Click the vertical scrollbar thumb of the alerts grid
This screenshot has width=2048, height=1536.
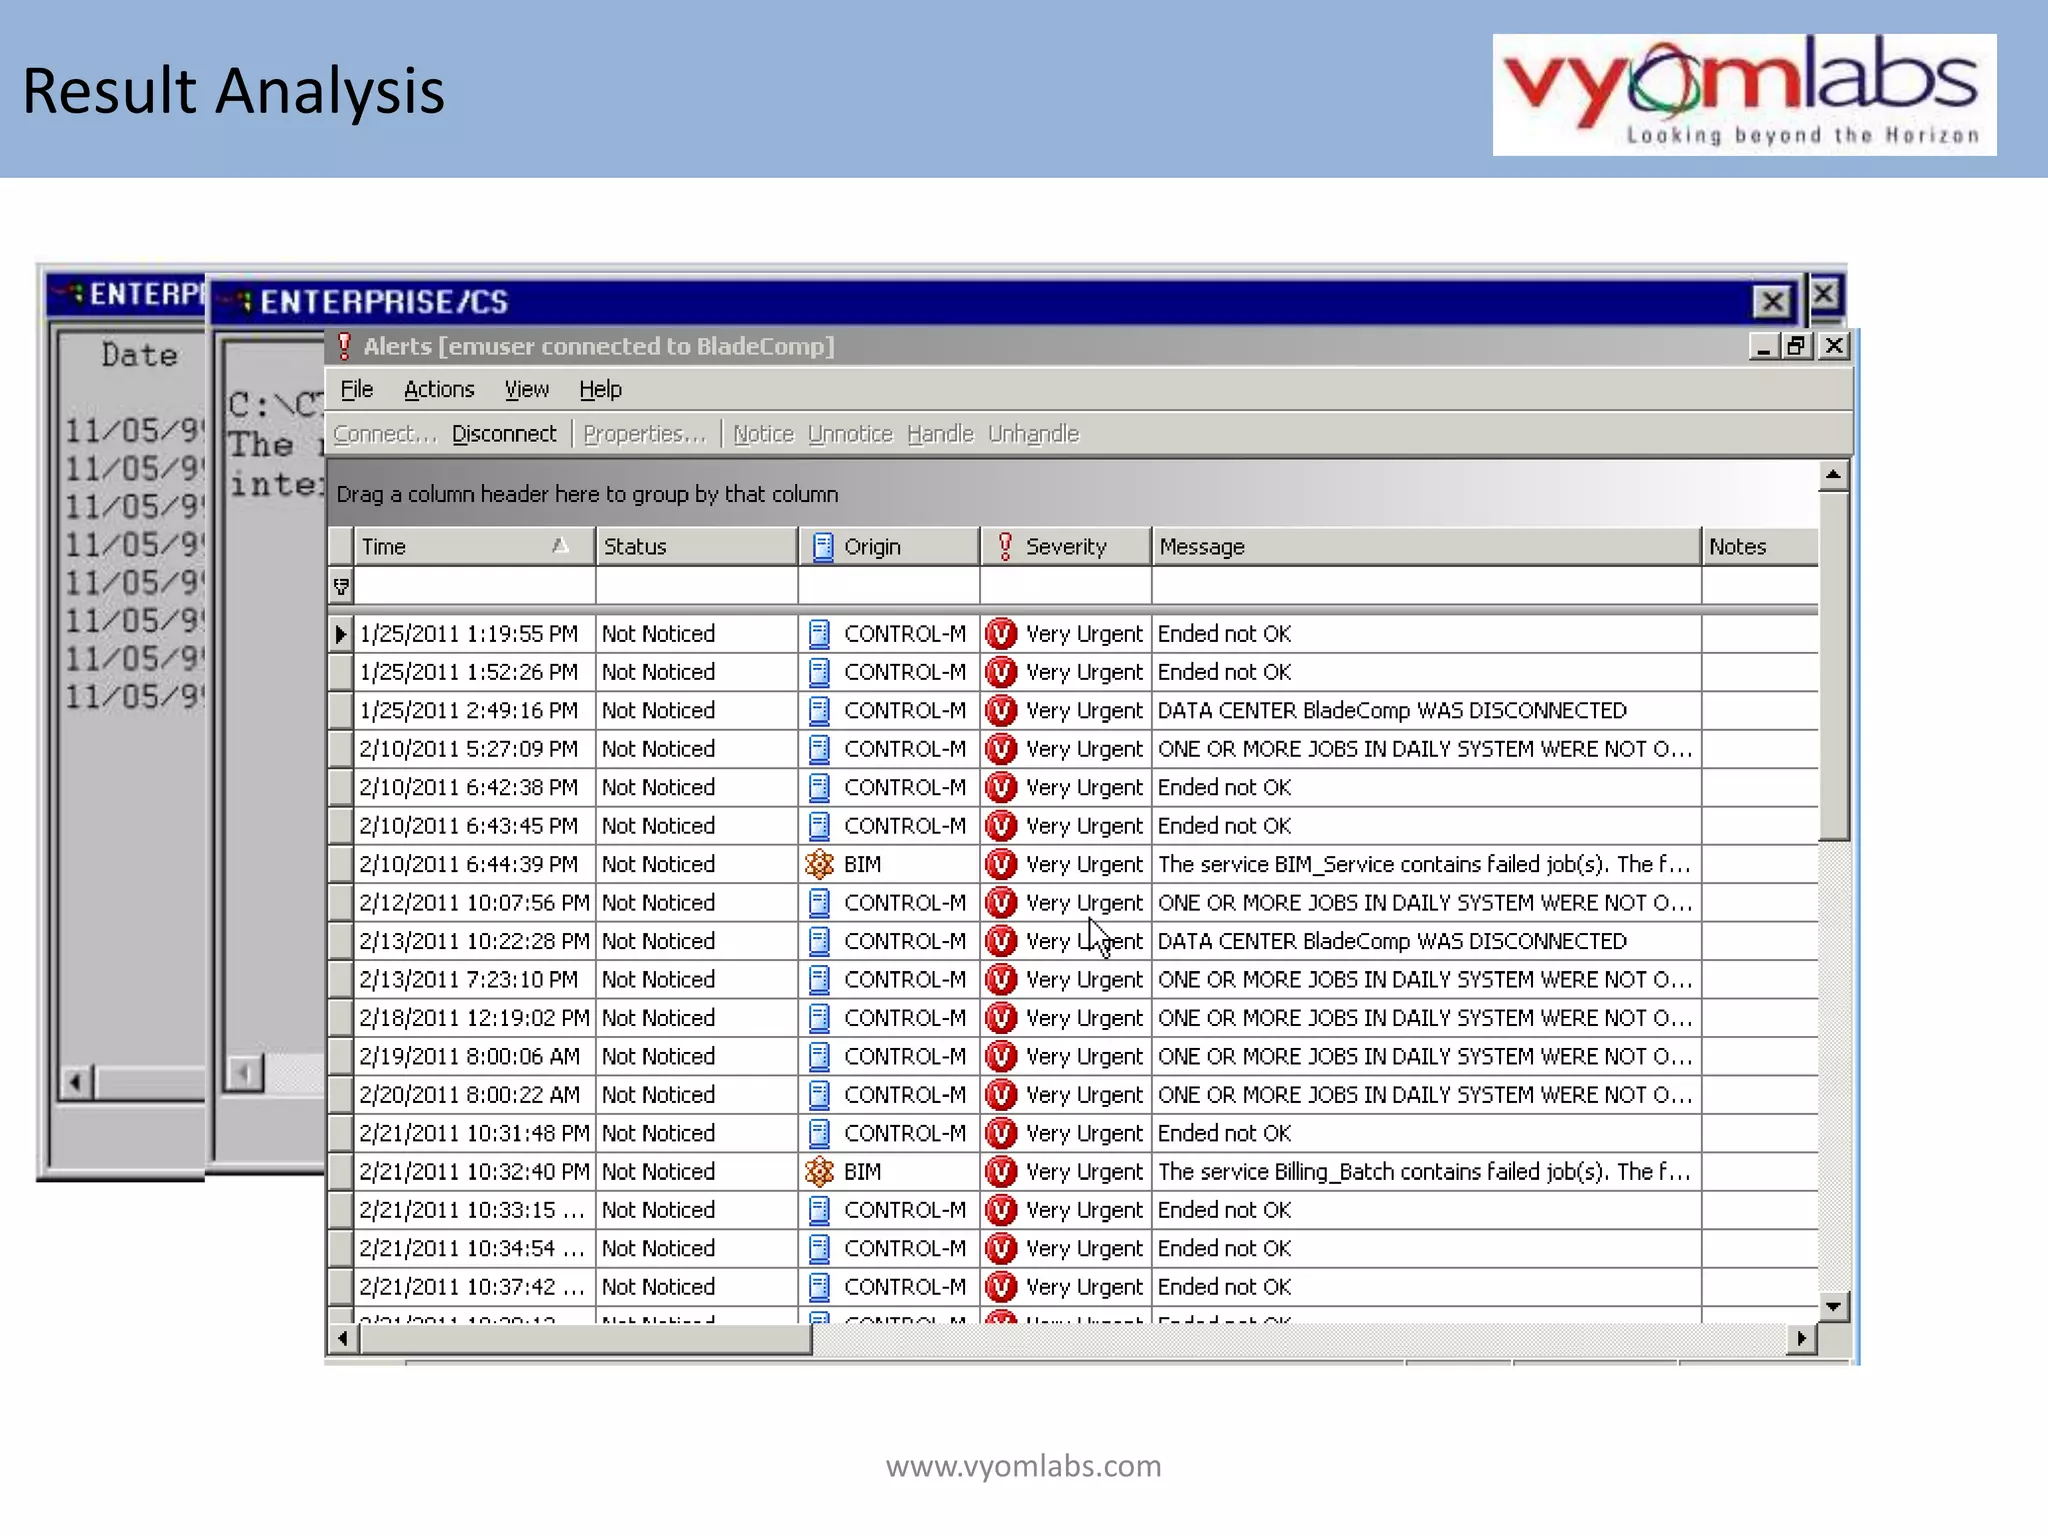1834,665
